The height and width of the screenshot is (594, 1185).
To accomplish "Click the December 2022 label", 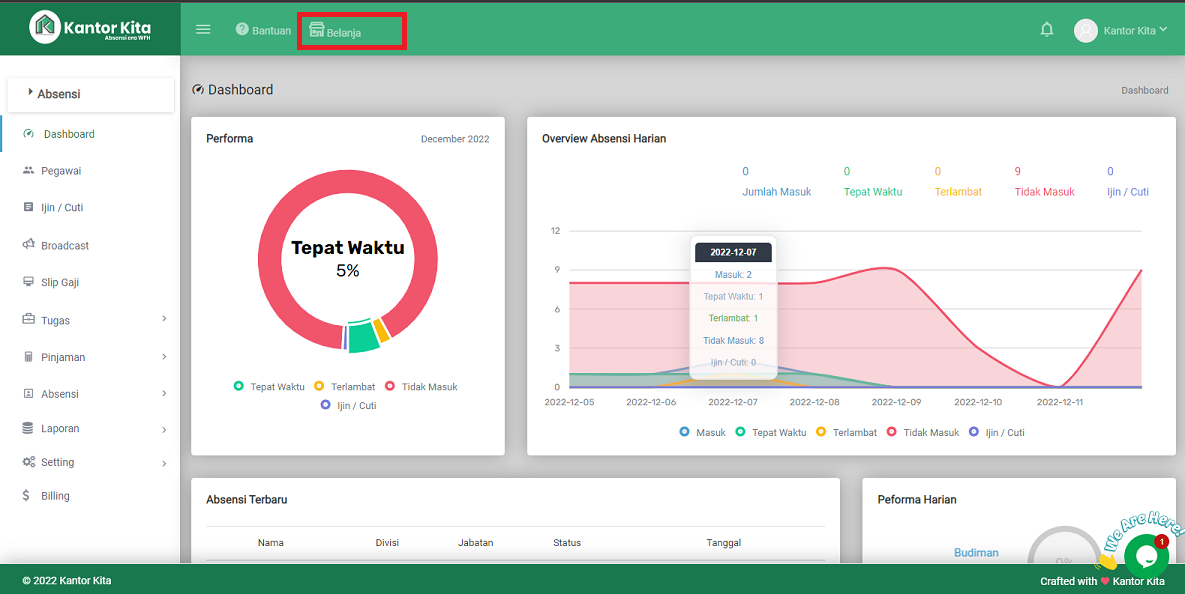I will 455,139.
